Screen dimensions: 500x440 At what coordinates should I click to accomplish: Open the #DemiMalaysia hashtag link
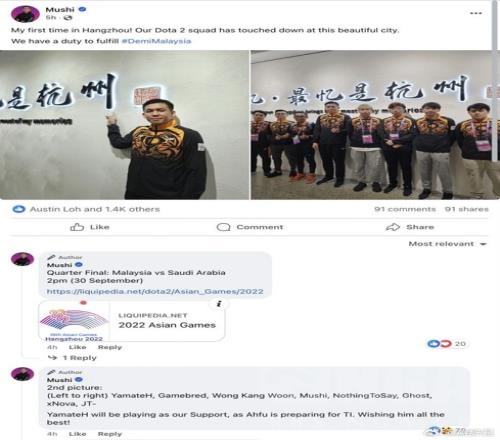tap(156, 41)
